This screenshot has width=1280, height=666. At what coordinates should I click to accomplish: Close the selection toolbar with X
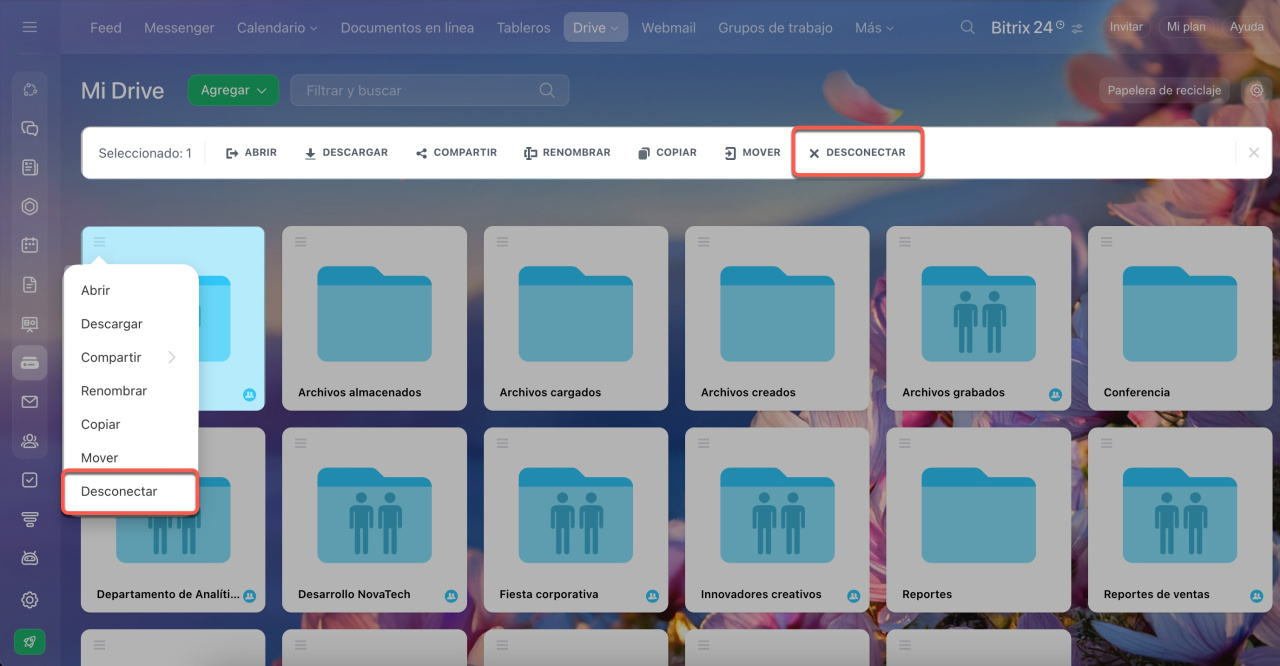[x=1253, y=153]
